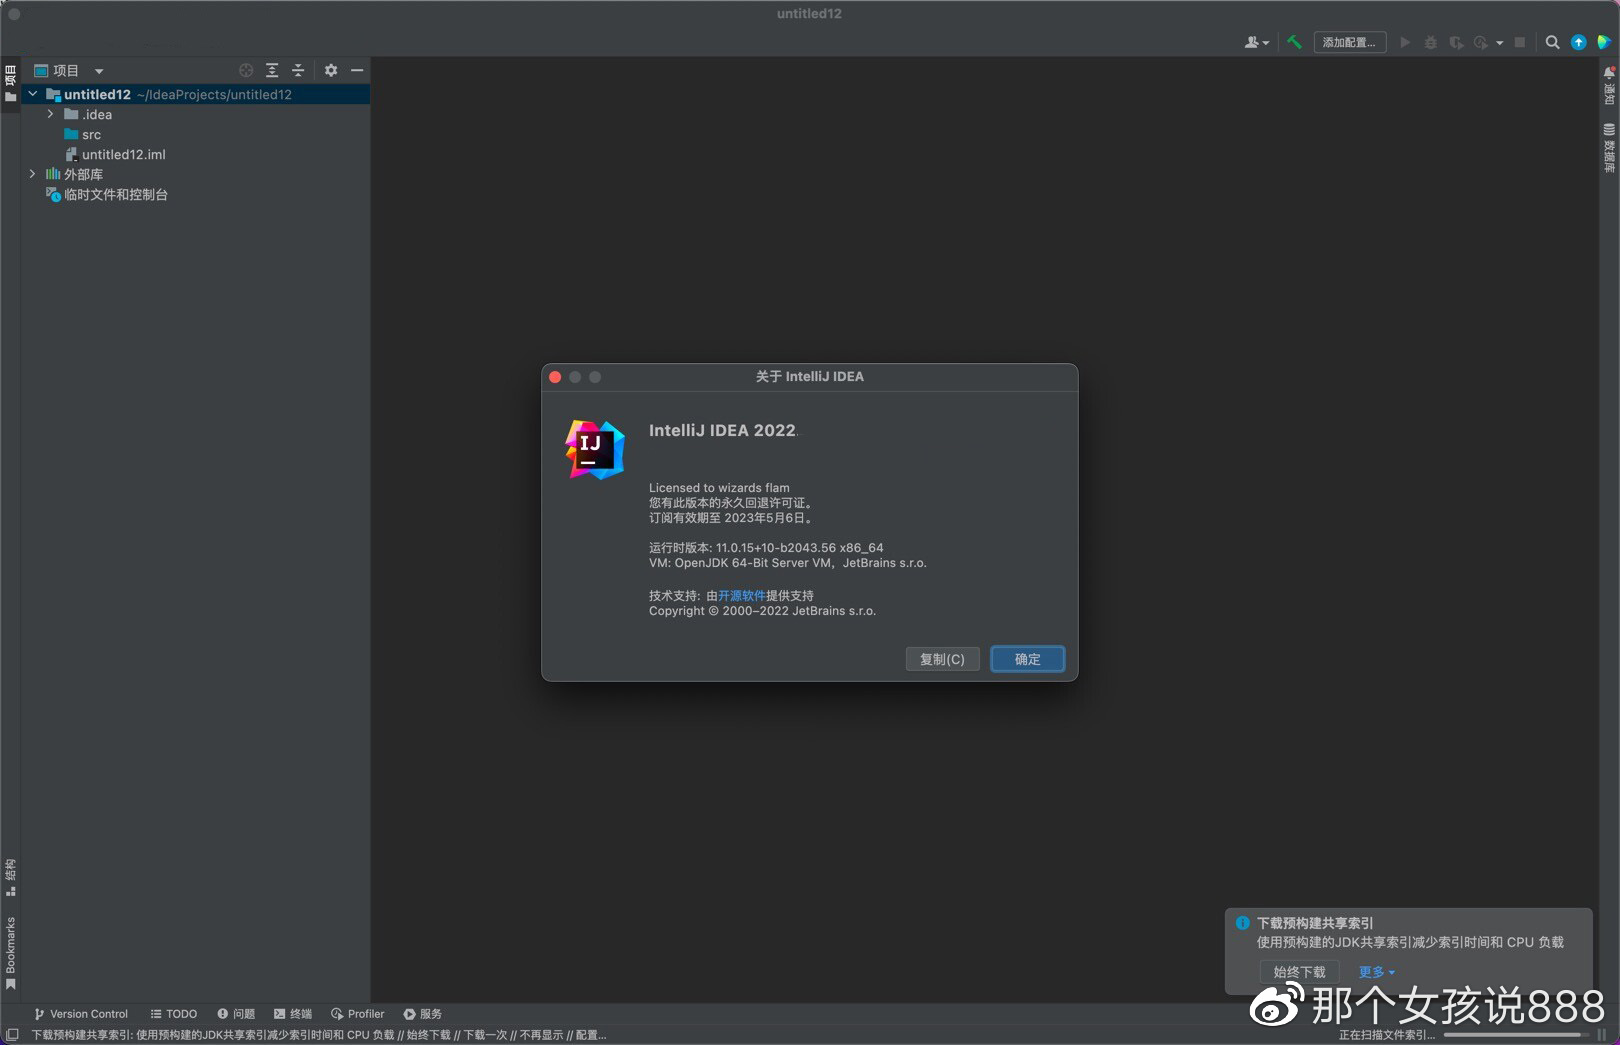Screen dimensions: 1620x1045
Task: Open the dropdown arrow beside the profiler run icon
Action: pyautogui.click(x=1499, y=43)
